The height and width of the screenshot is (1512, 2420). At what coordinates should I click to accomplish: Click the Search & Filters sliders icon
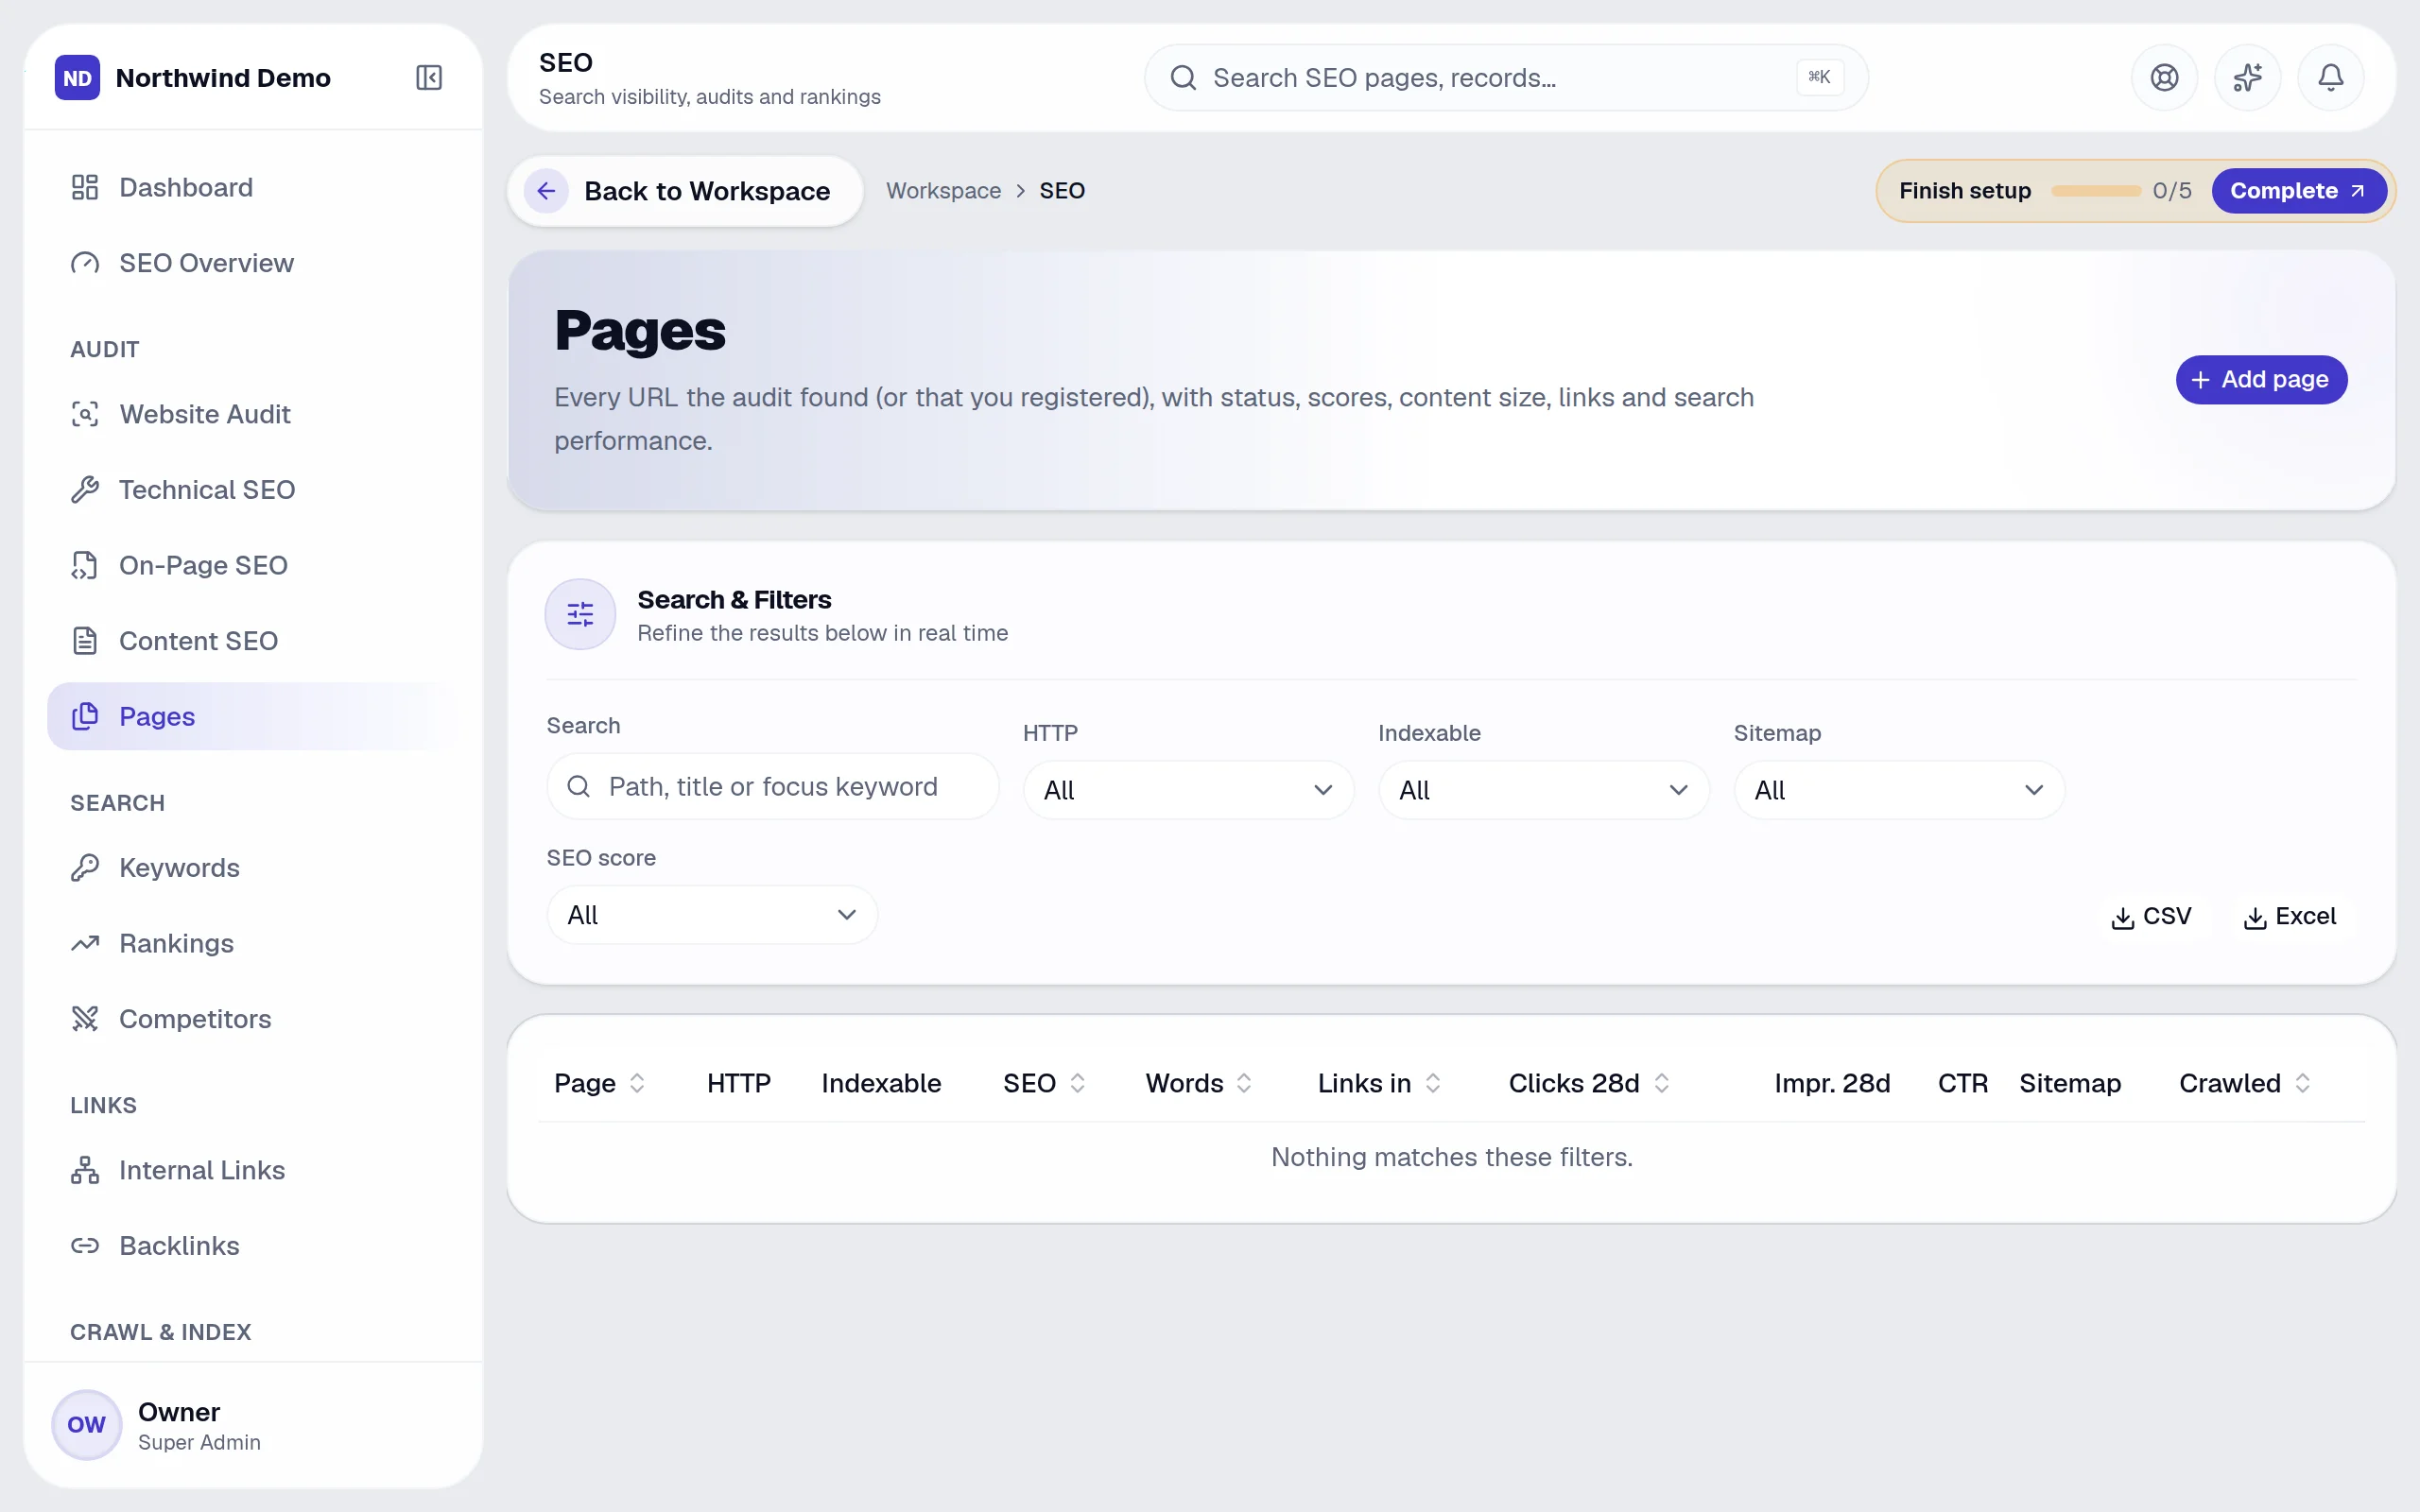point(580,614)
